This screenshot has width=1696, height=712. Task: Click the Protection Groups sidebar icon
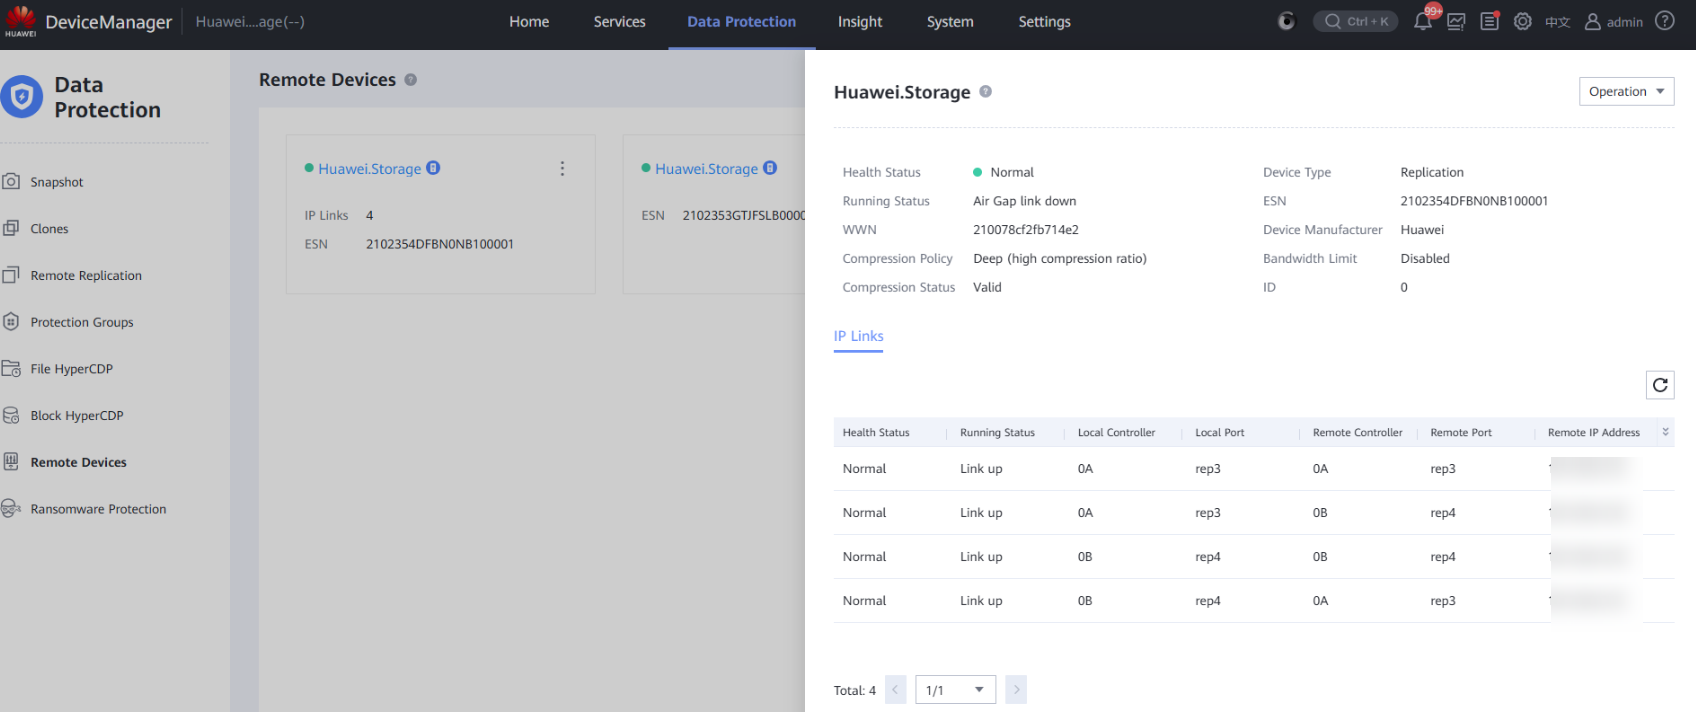[11, 321]
